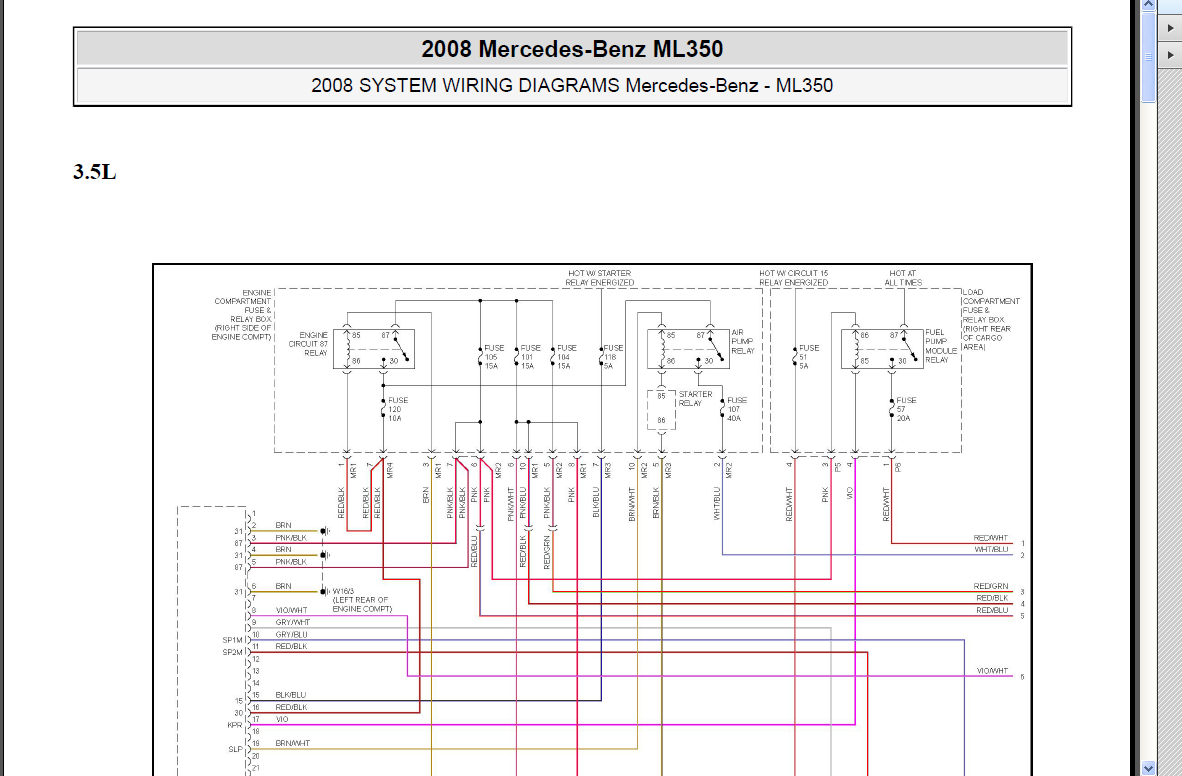Click the 'FUSE 101 15A' label
Viewport: 1182px width, 776px height.
pyautogui.click(x=531, y=357)
